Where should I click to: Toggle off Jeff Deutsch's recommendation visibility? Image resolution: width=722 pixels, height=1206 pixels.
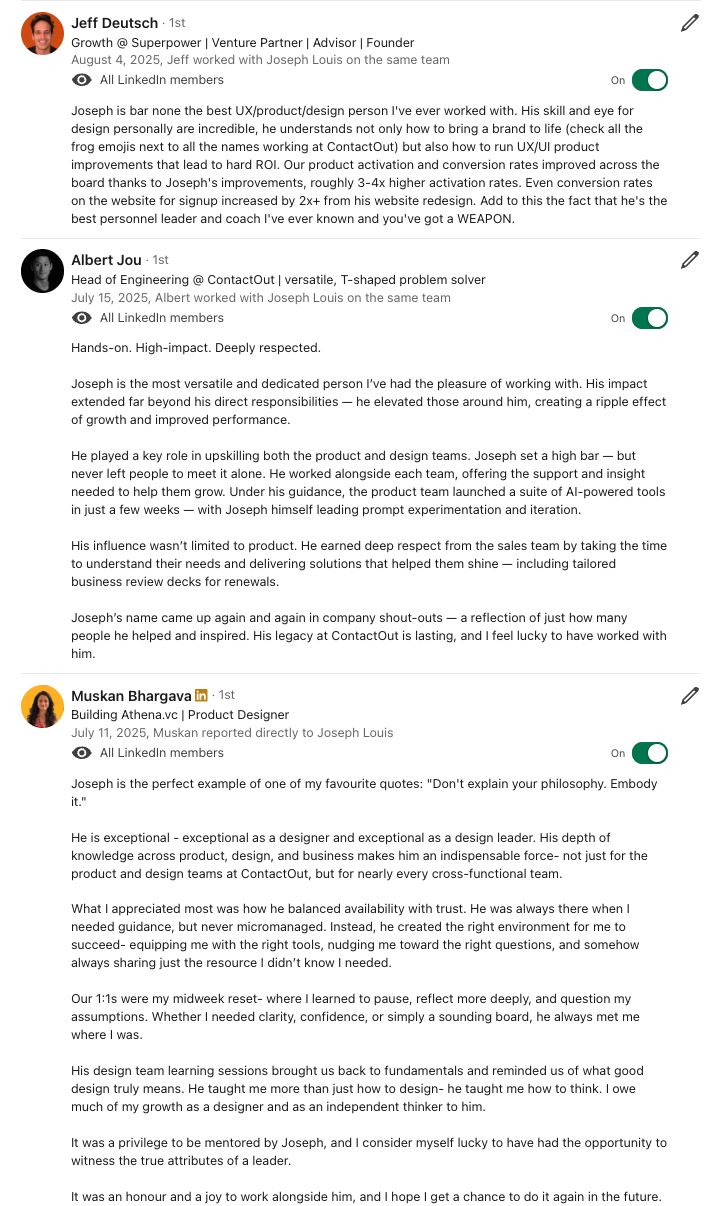(649, 80)
